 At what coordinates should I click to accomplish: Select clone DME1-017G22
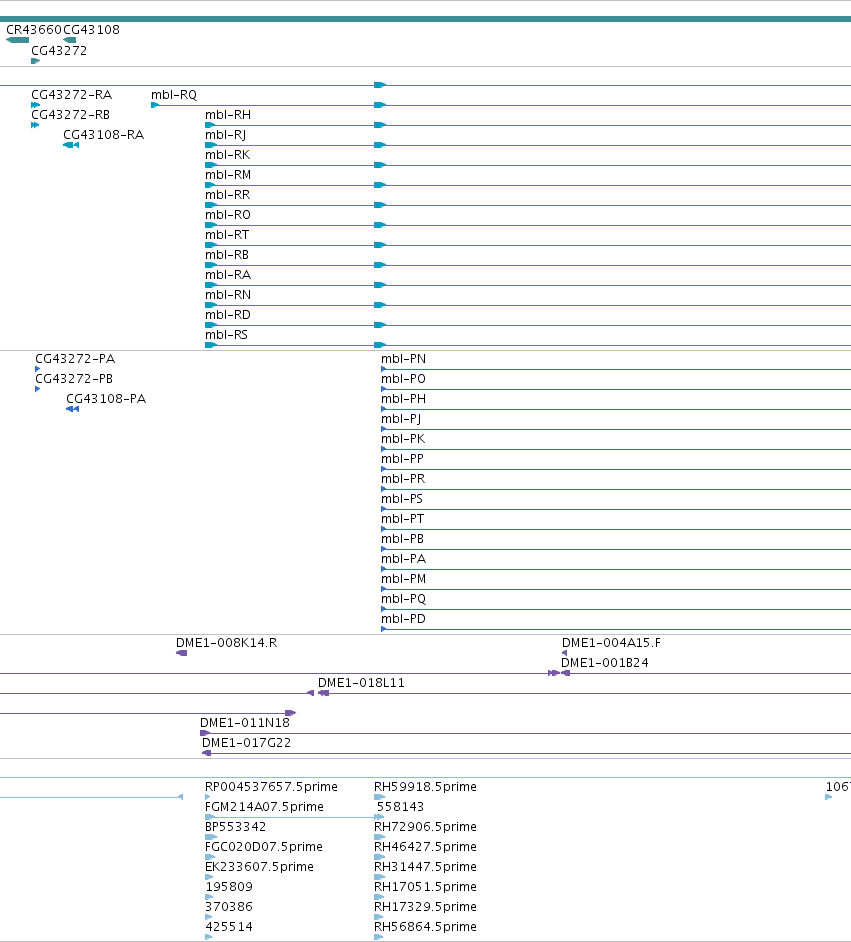click(x=246, y=743)
